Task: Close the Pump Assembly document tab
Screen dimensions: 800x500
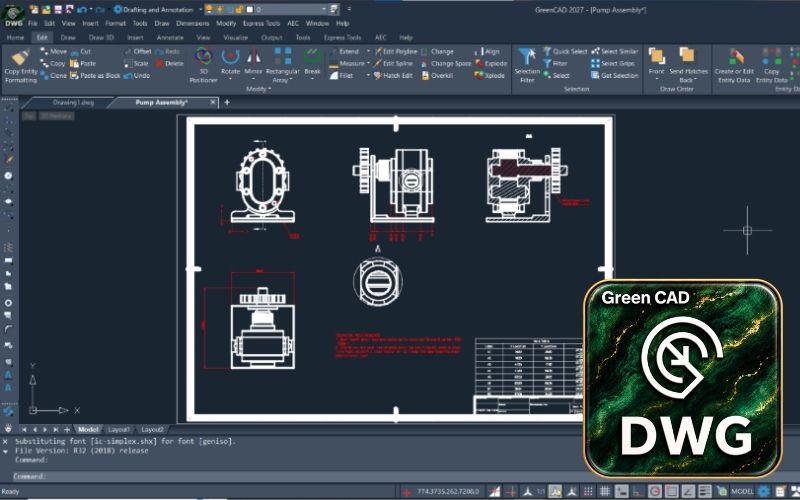Action: 213,103
